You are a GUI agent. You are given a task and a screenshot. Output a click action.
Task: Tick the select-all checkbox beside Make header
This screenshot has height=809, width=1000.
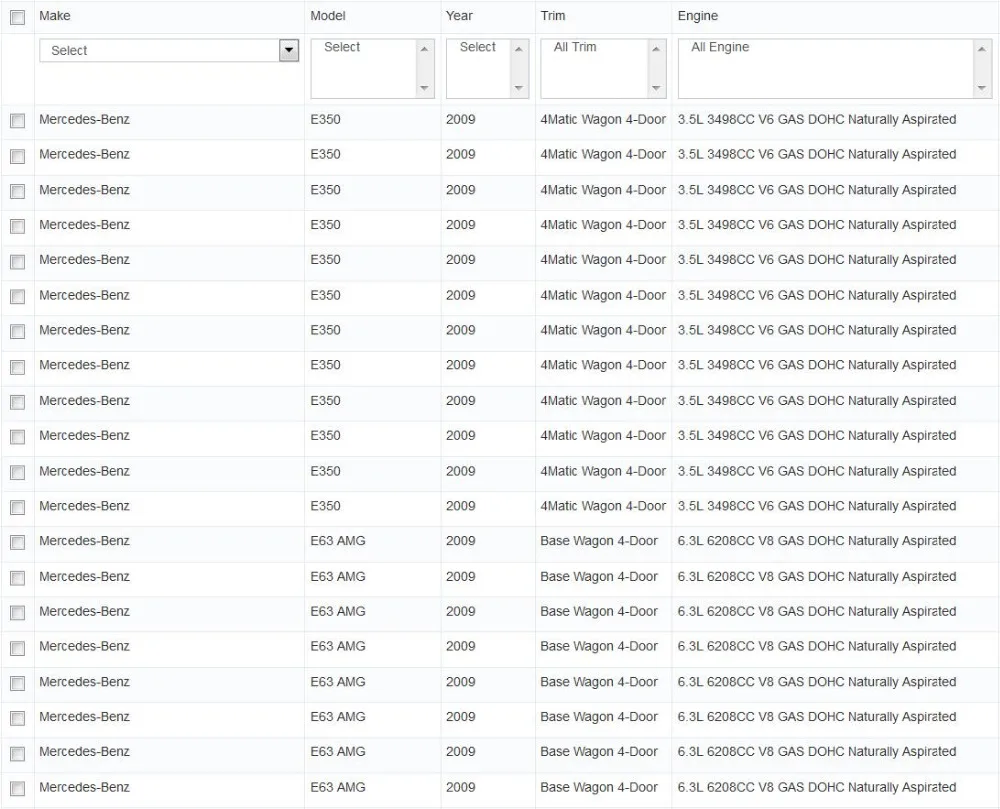[17, 17]
